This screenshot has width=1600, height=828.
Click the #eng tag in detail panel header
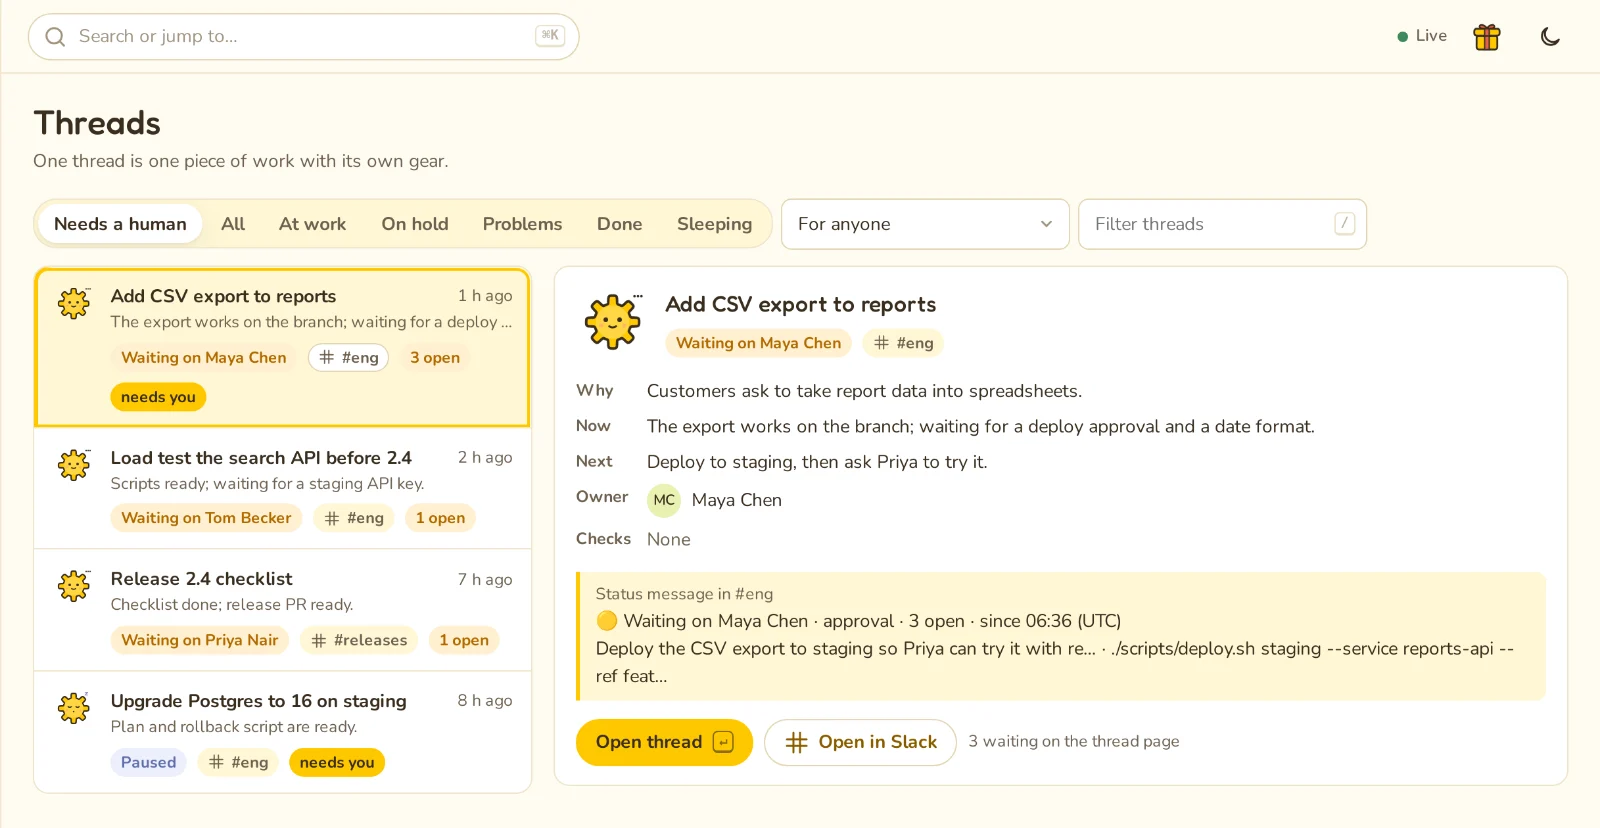[x=903, y=343]
